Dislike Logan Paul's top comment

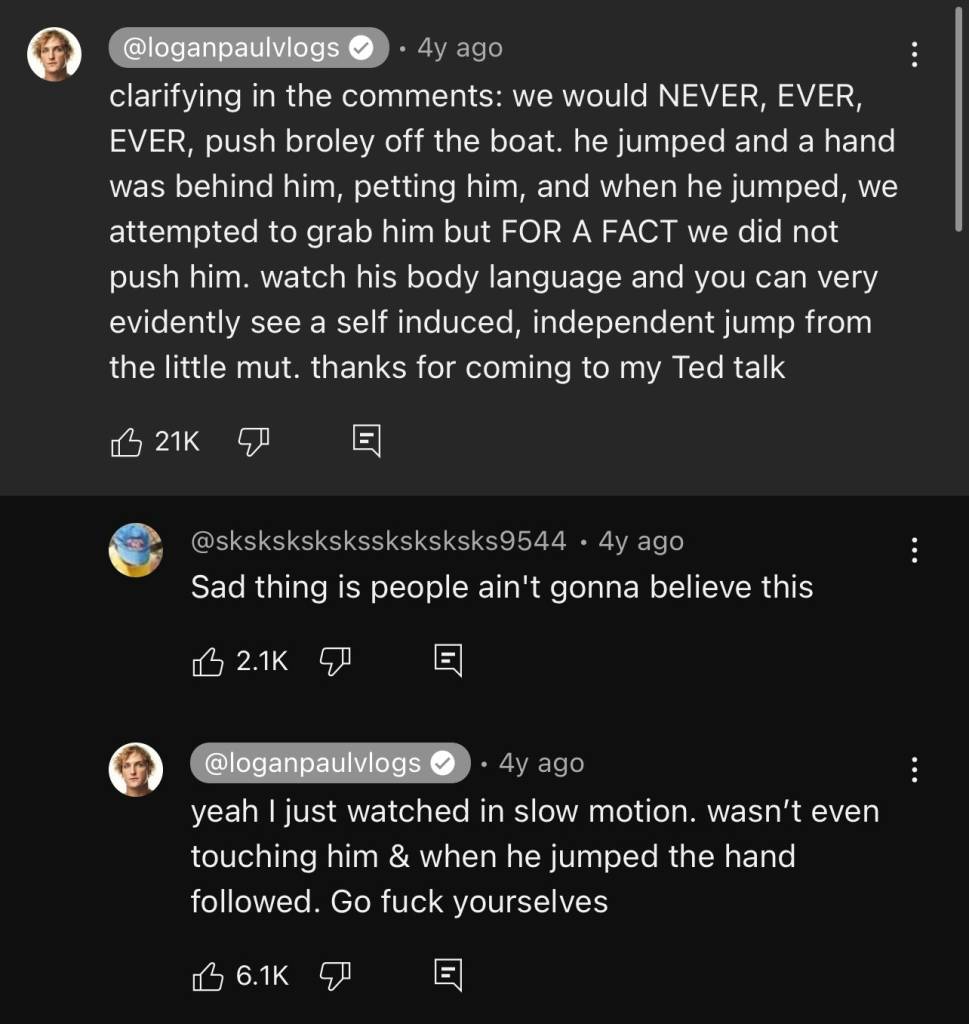coord(253,441)
